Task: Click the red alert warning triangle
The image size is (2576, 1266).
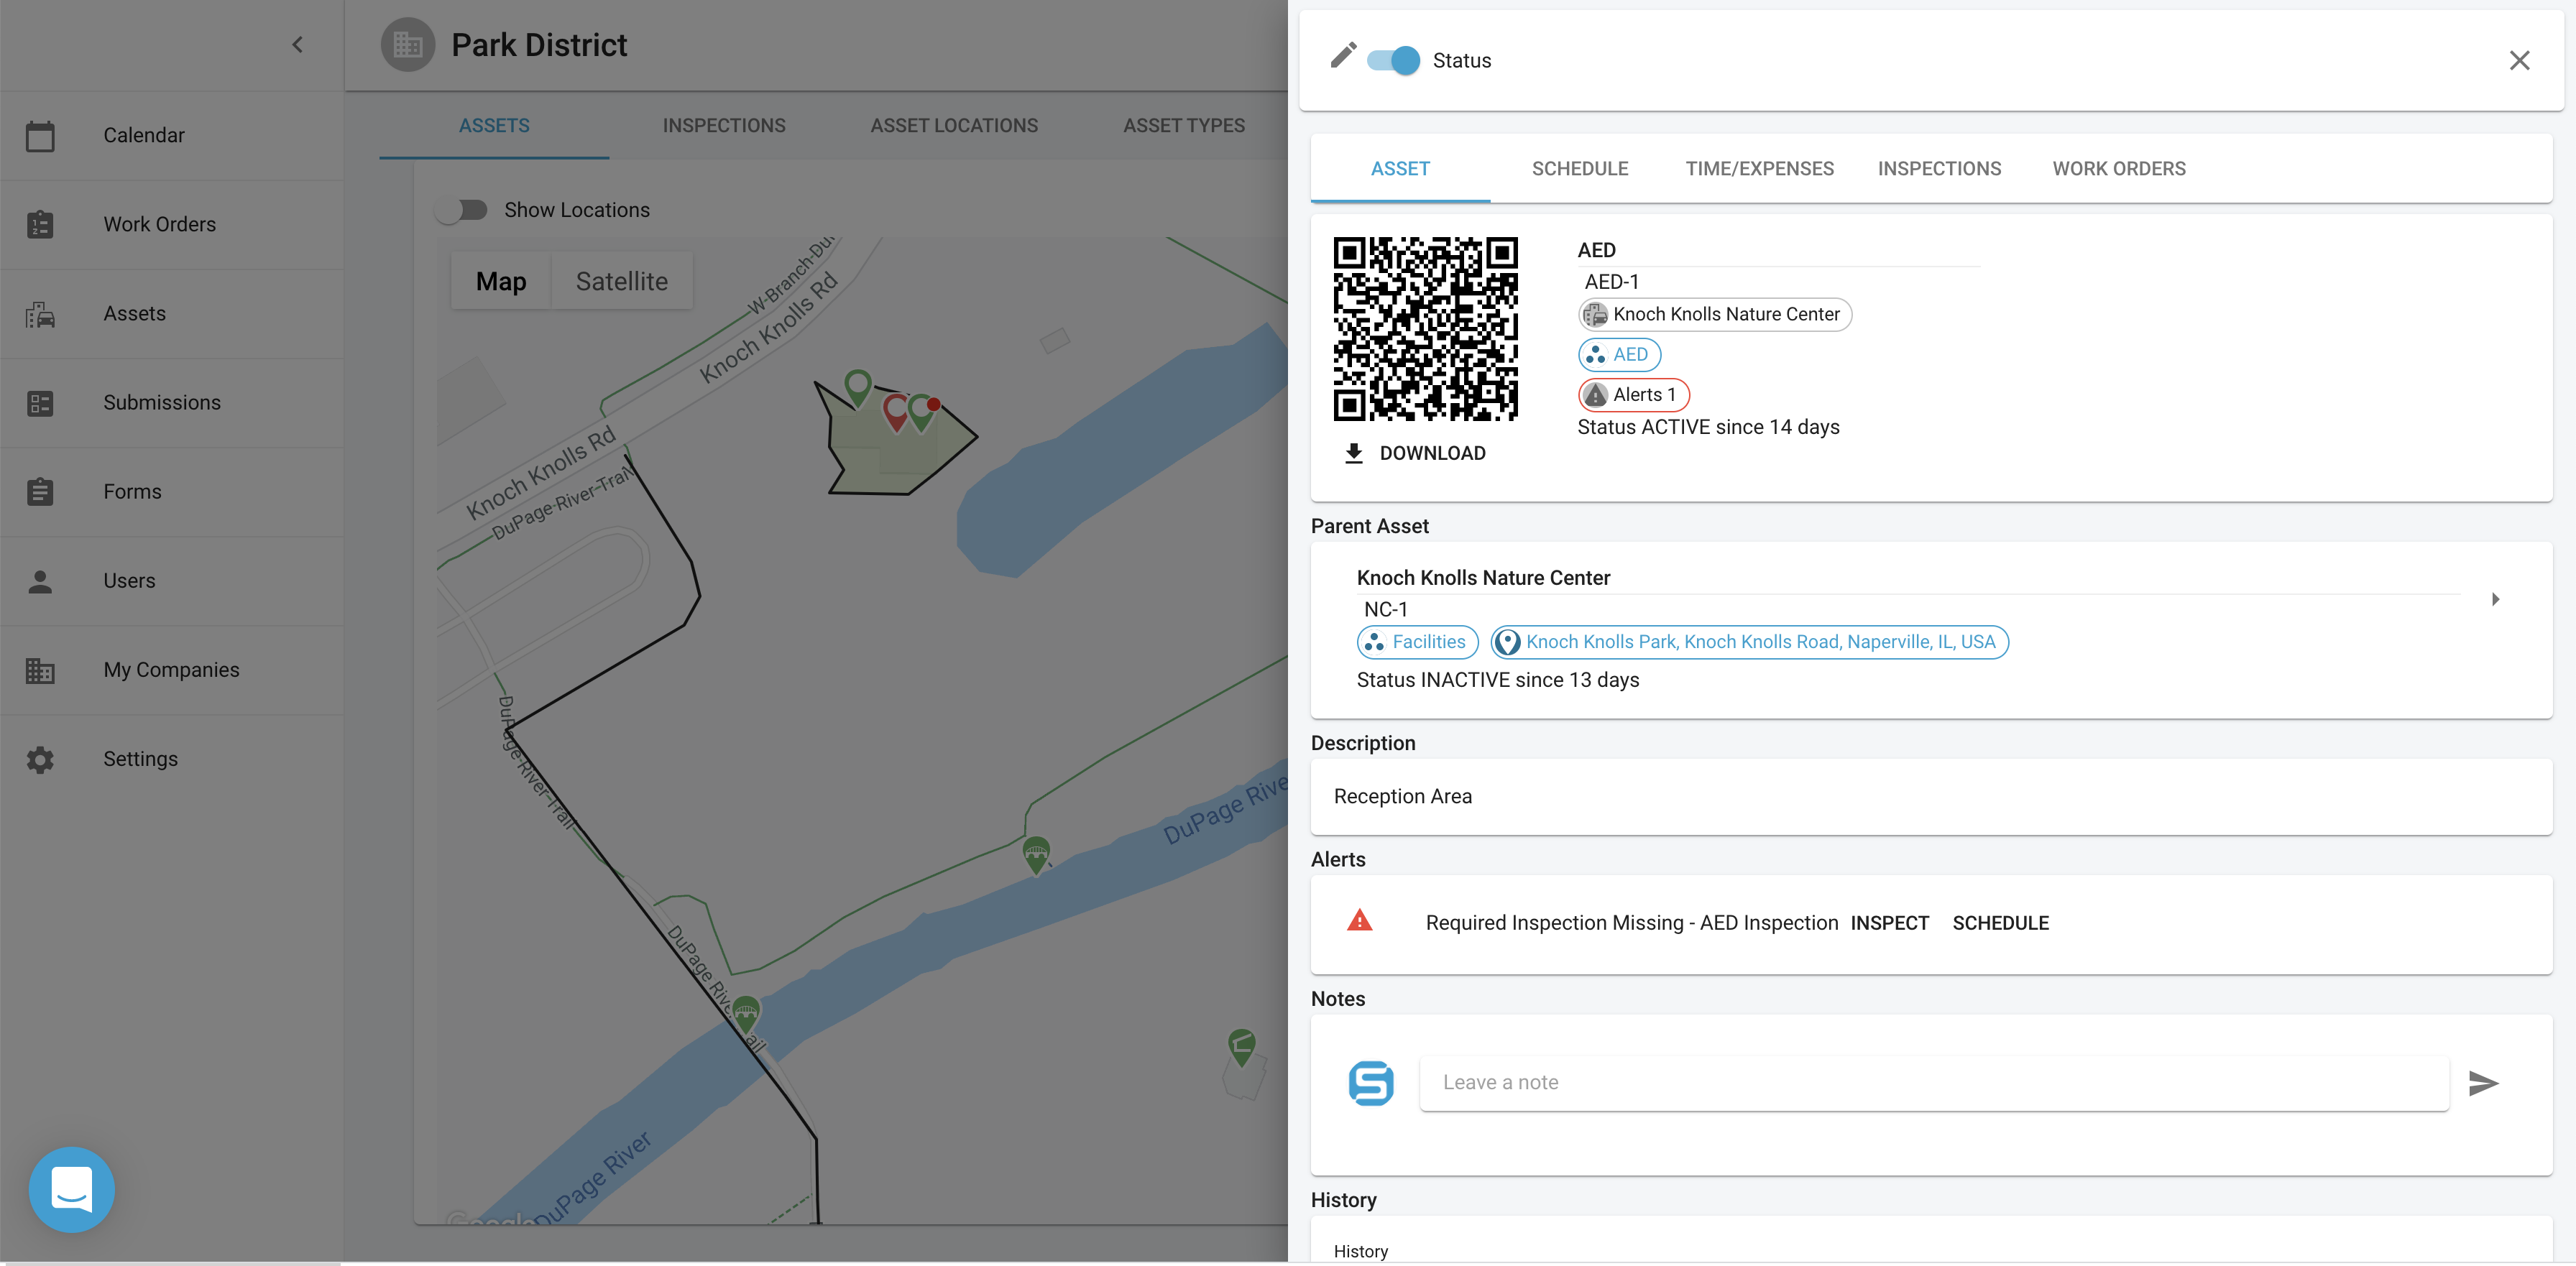Action: coord(1359,920)
